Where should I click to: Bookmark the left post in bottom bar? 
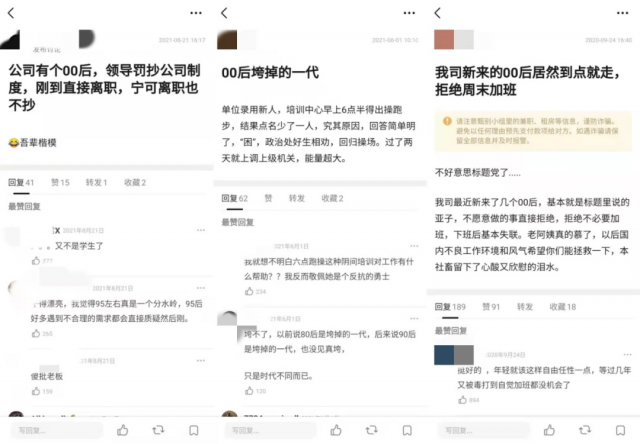pyautogui.click(x=194, y=430)
